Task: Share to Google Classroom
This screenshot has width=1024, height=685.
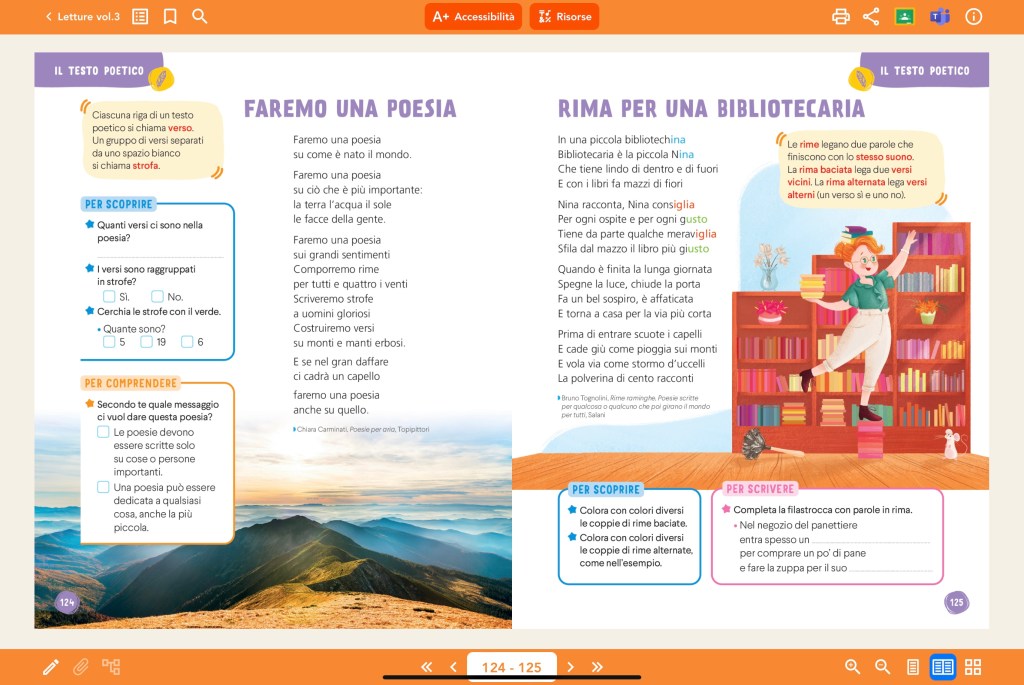Action: [905, 16]
